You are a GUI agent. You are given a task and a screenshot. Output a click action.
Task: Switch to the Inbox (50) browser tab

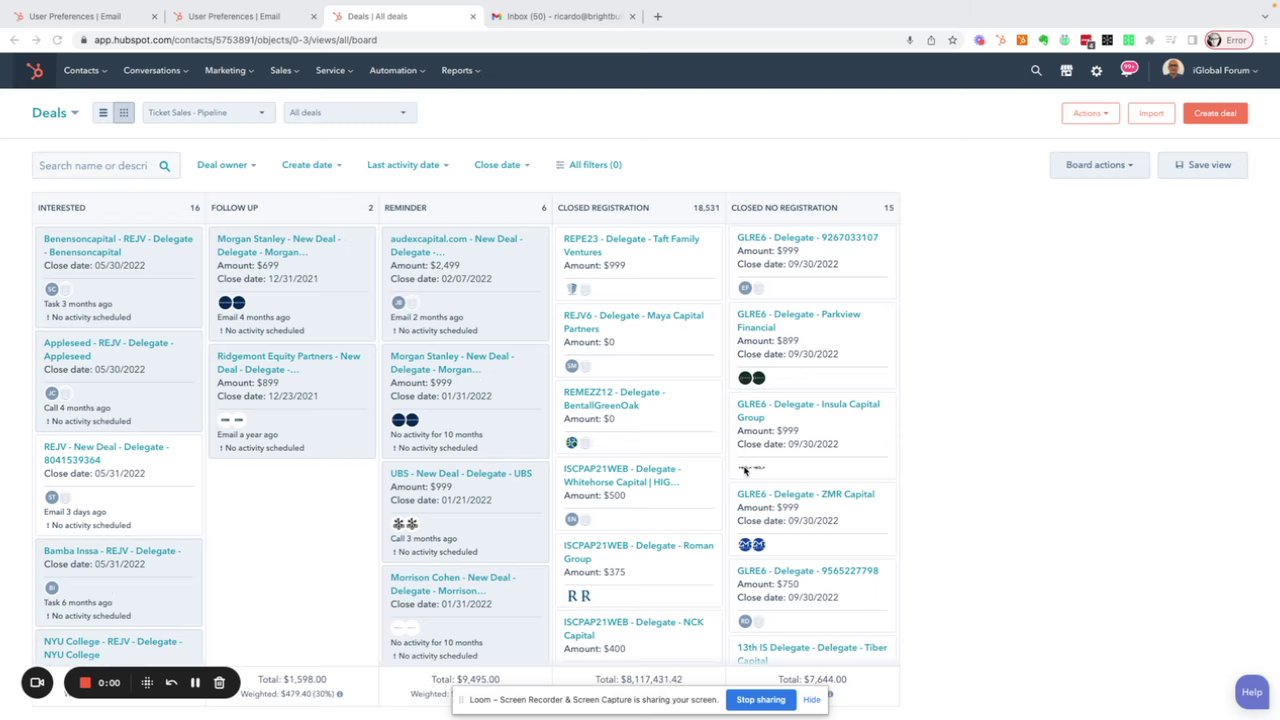tap(562, 16)
